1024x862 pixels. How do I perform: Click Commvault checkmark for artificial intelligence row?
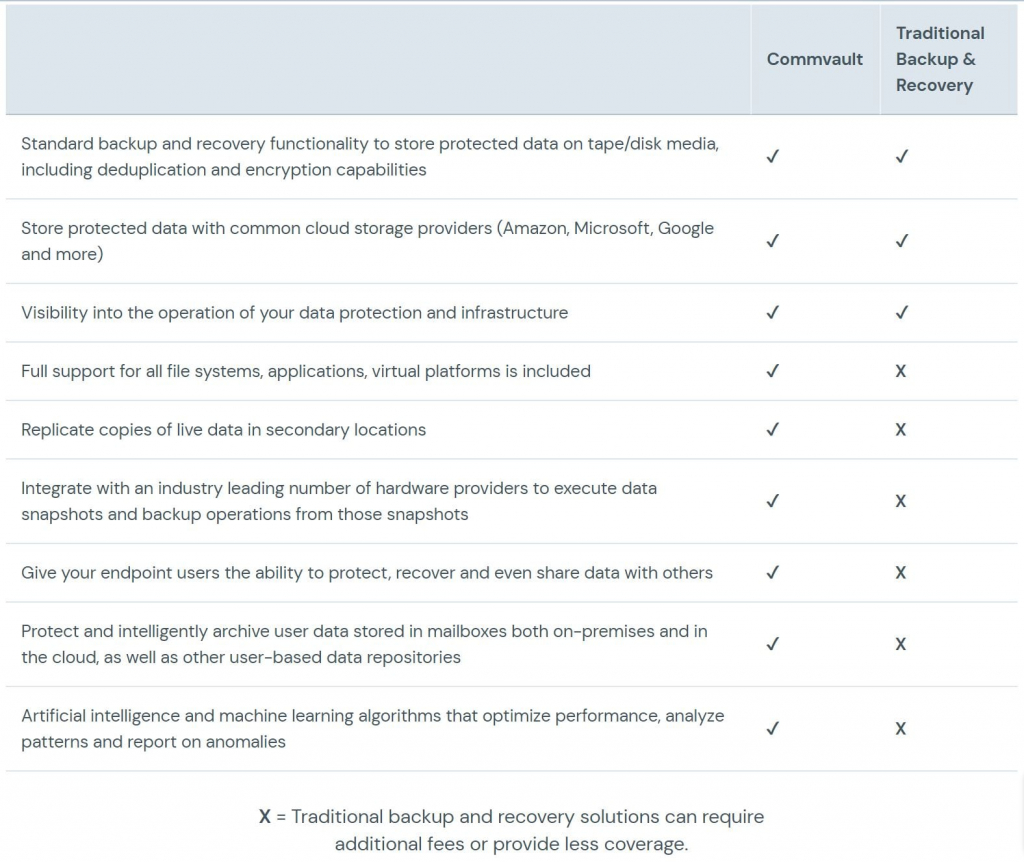[x=773, y=729]
